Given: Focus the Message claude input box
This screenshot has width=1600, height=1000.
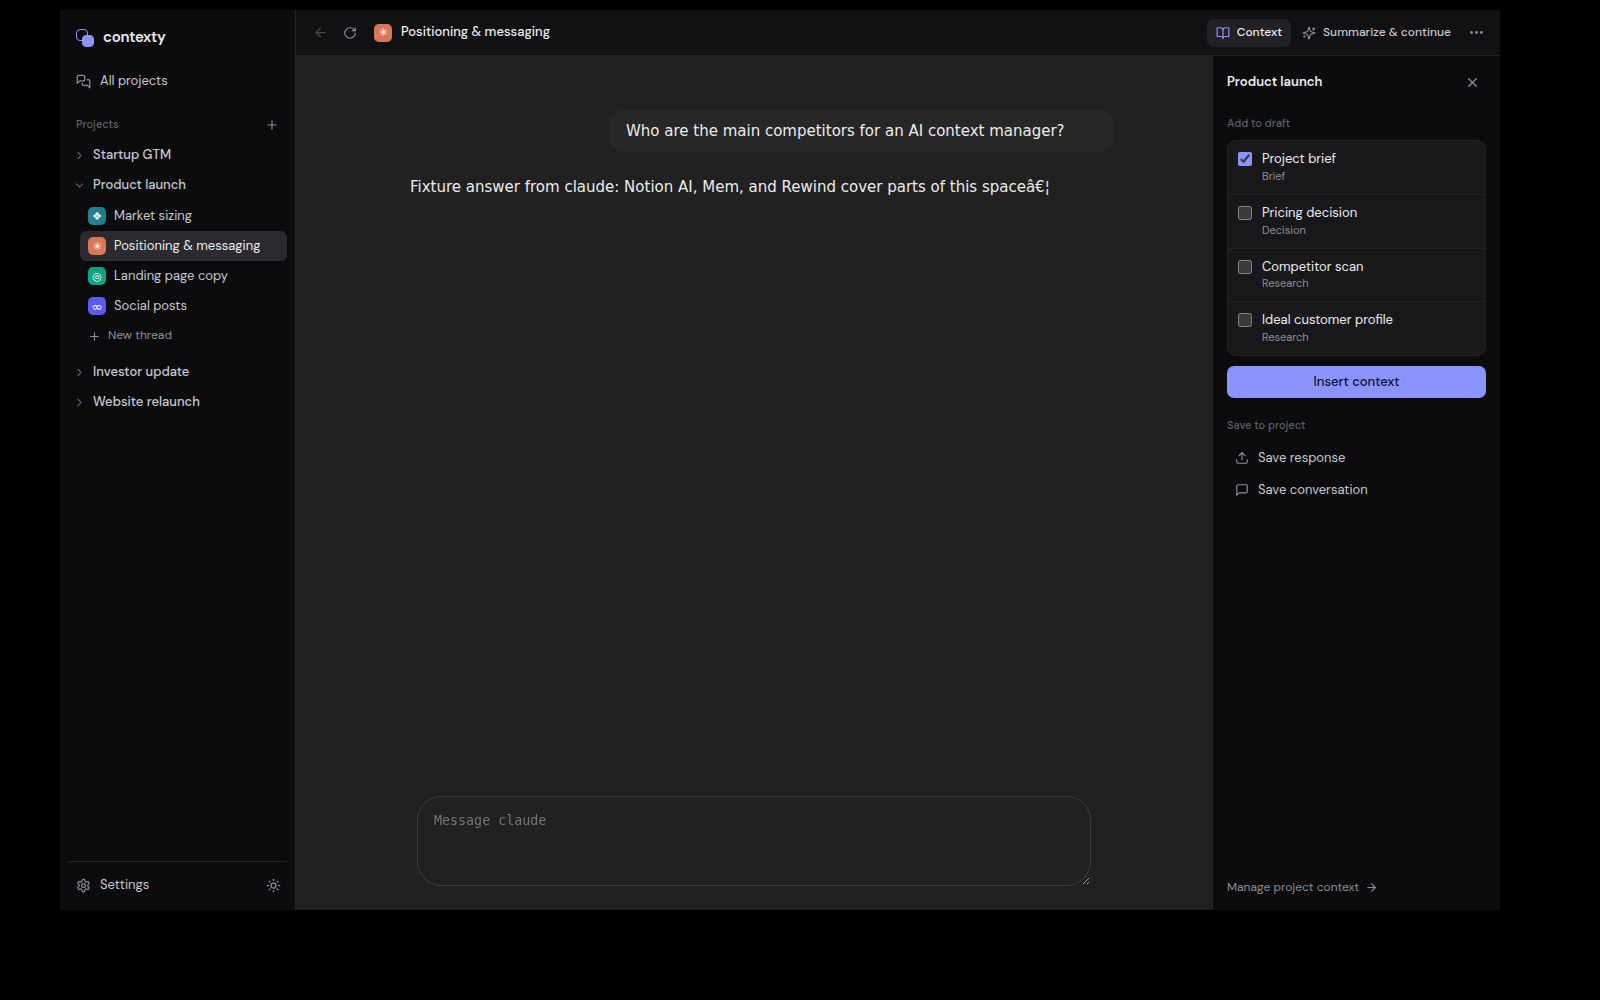Looking at the screenshot, I should pyautogui.click(x=753, y=841).
